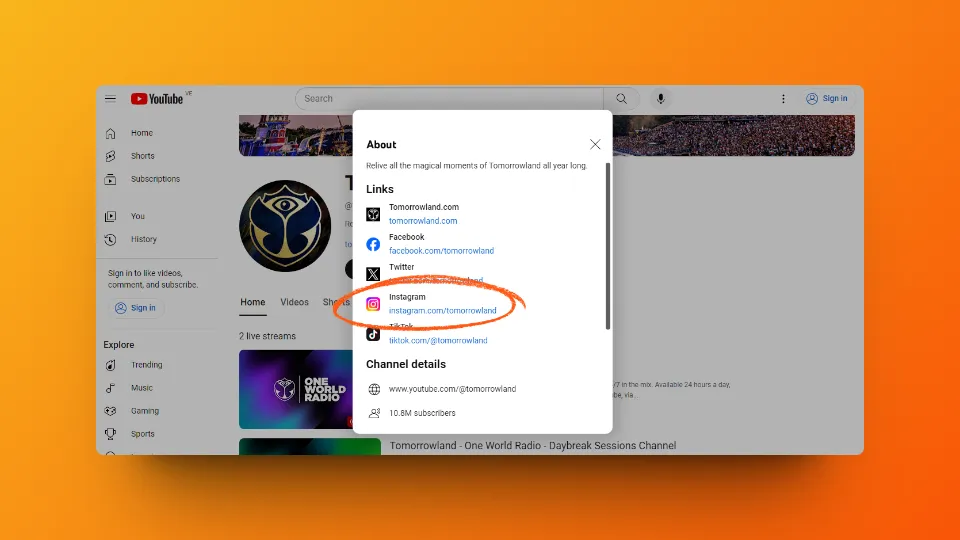The height and width of the screenshot is (540, 960).
Task: Click the sidebar Sign in button
Action: pos(136,308)
